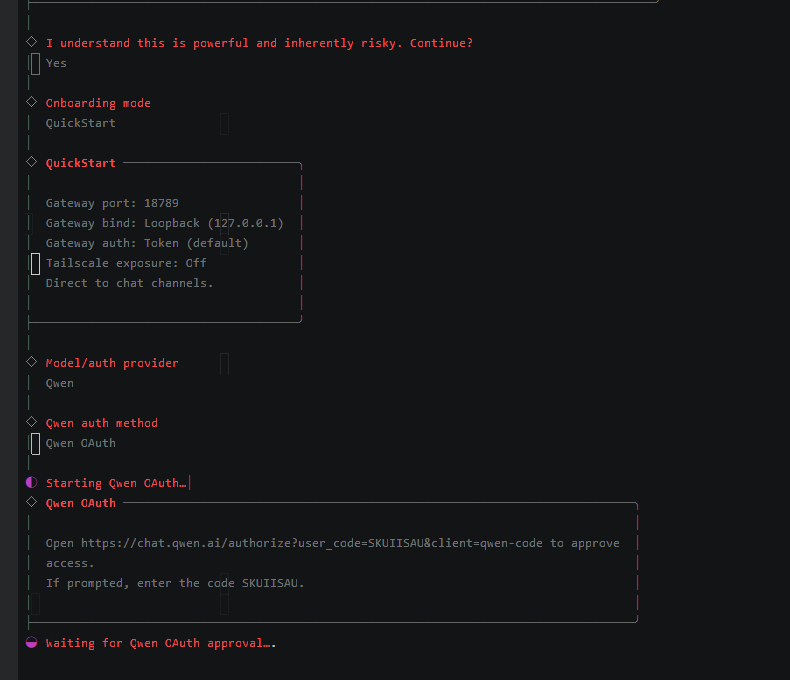Click the diamond icon beside Model/auth provider
This screenshot has width=790, height=680.
click(31, 362)
